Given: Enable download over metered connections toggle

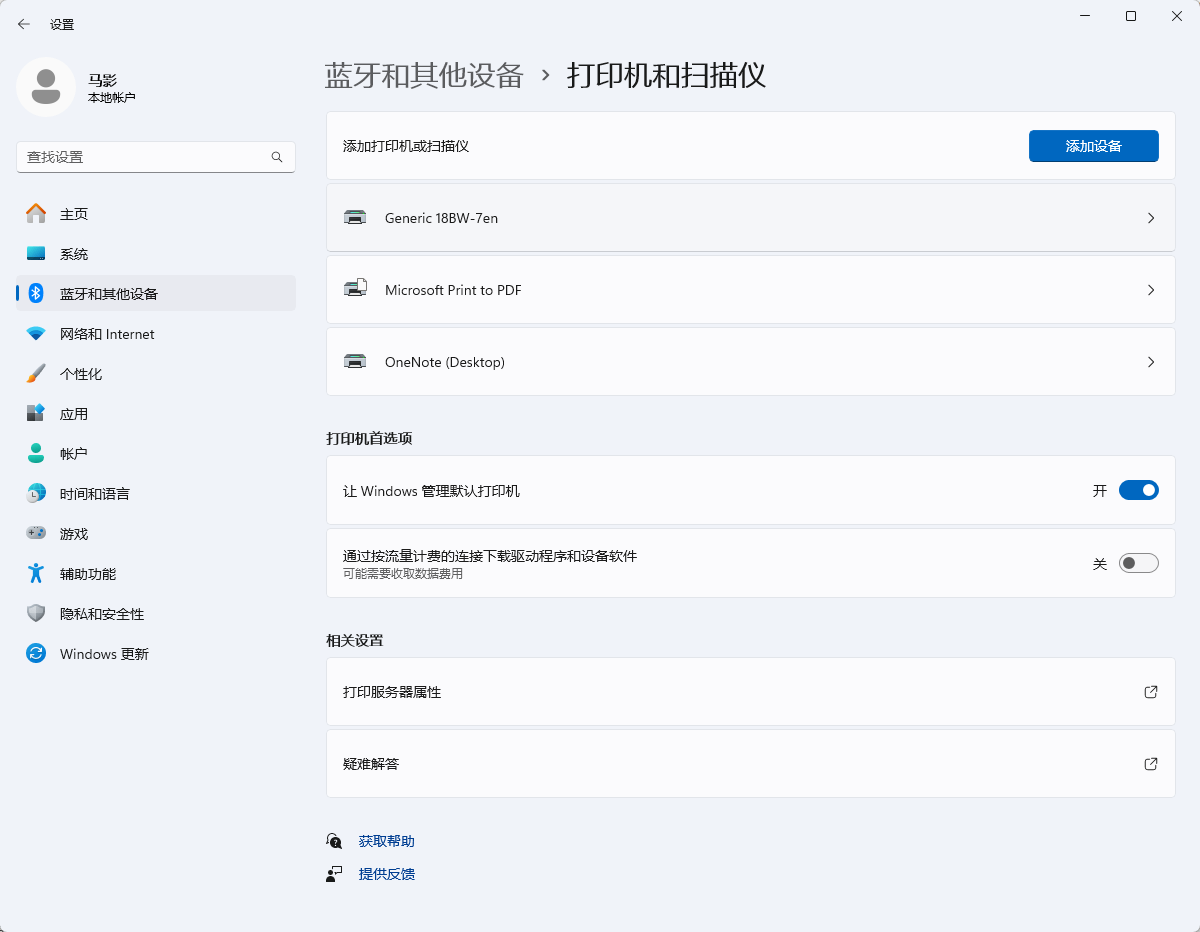Looking at the screenshot, I should pyautogui.click(x=1138, y=563).
